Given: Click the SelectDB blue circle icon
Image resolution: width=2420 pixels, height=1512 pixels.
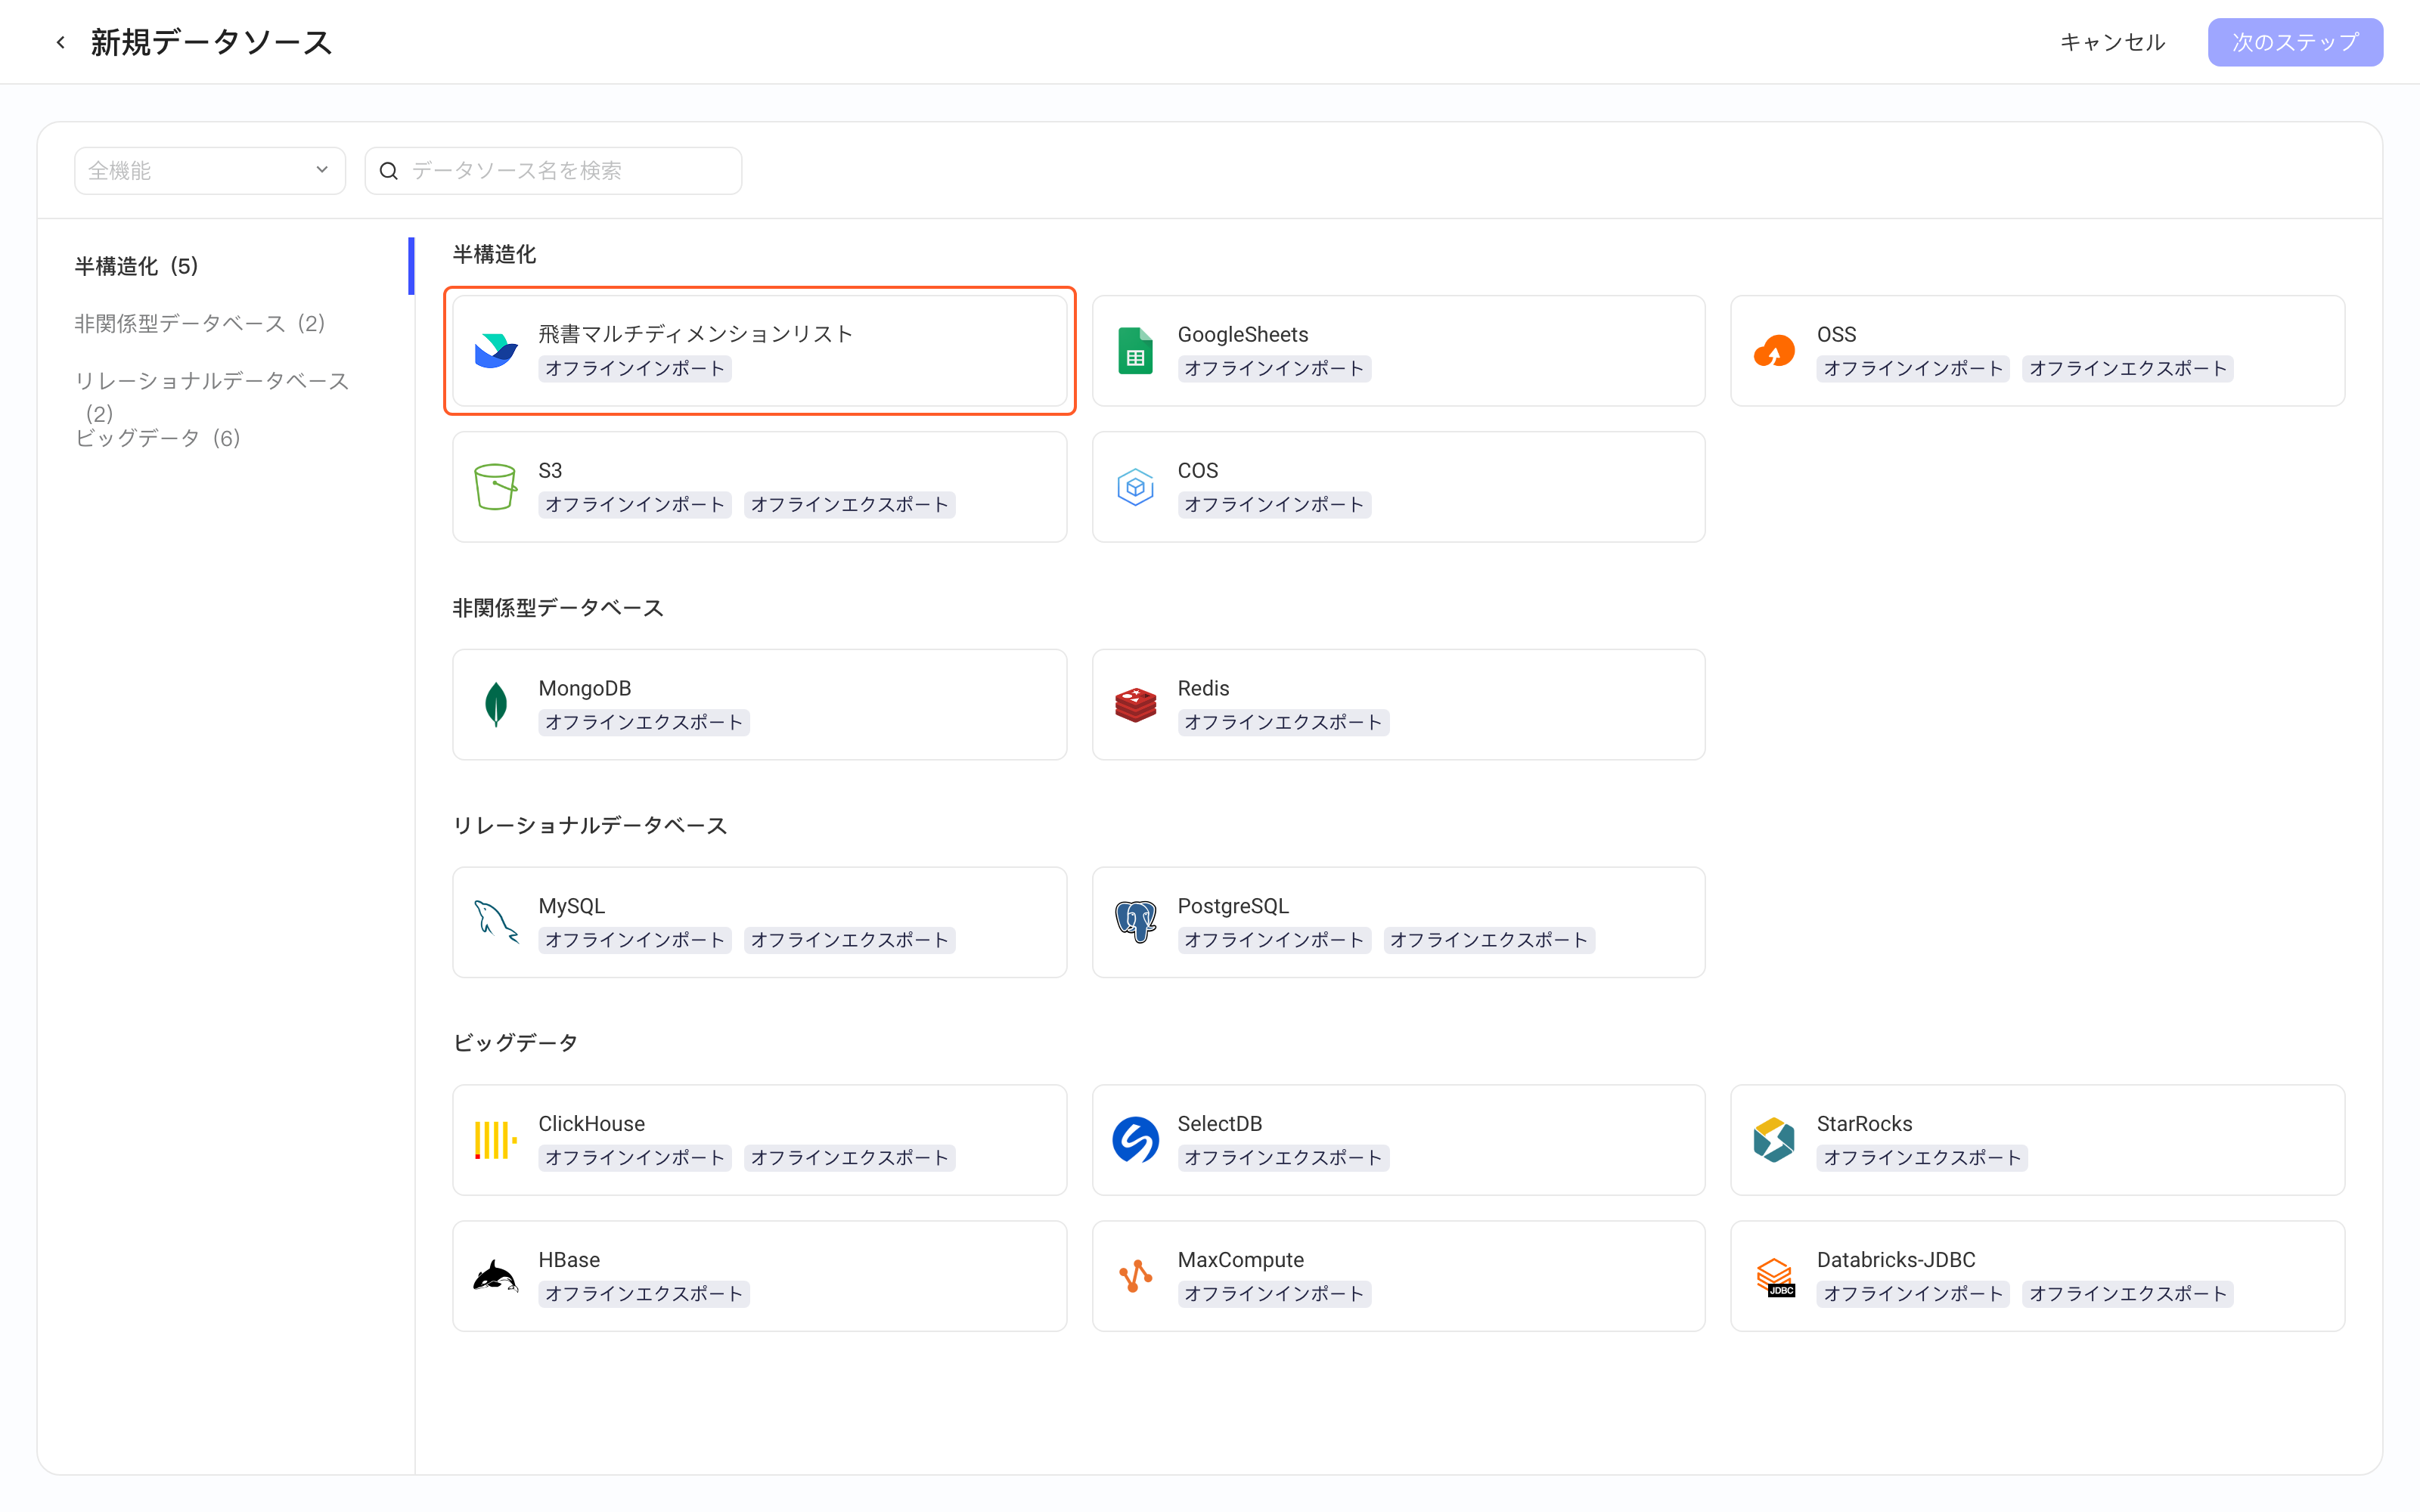Looking at the screenshot, I should pyautogui.click(x=1135, y=1140).
